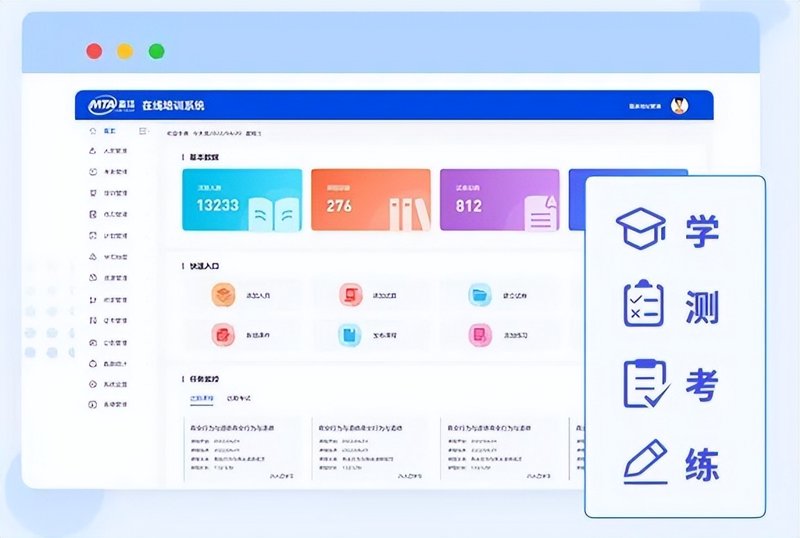Open the purple stat card showing 812

tap(499, 200)
